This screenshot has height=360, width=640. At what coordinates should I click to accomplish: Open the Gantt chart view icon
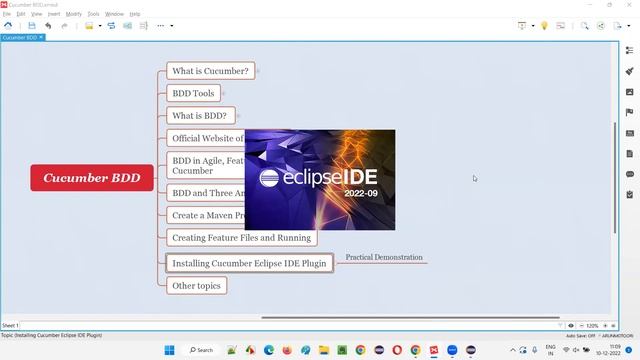click(x=561, y=26)
